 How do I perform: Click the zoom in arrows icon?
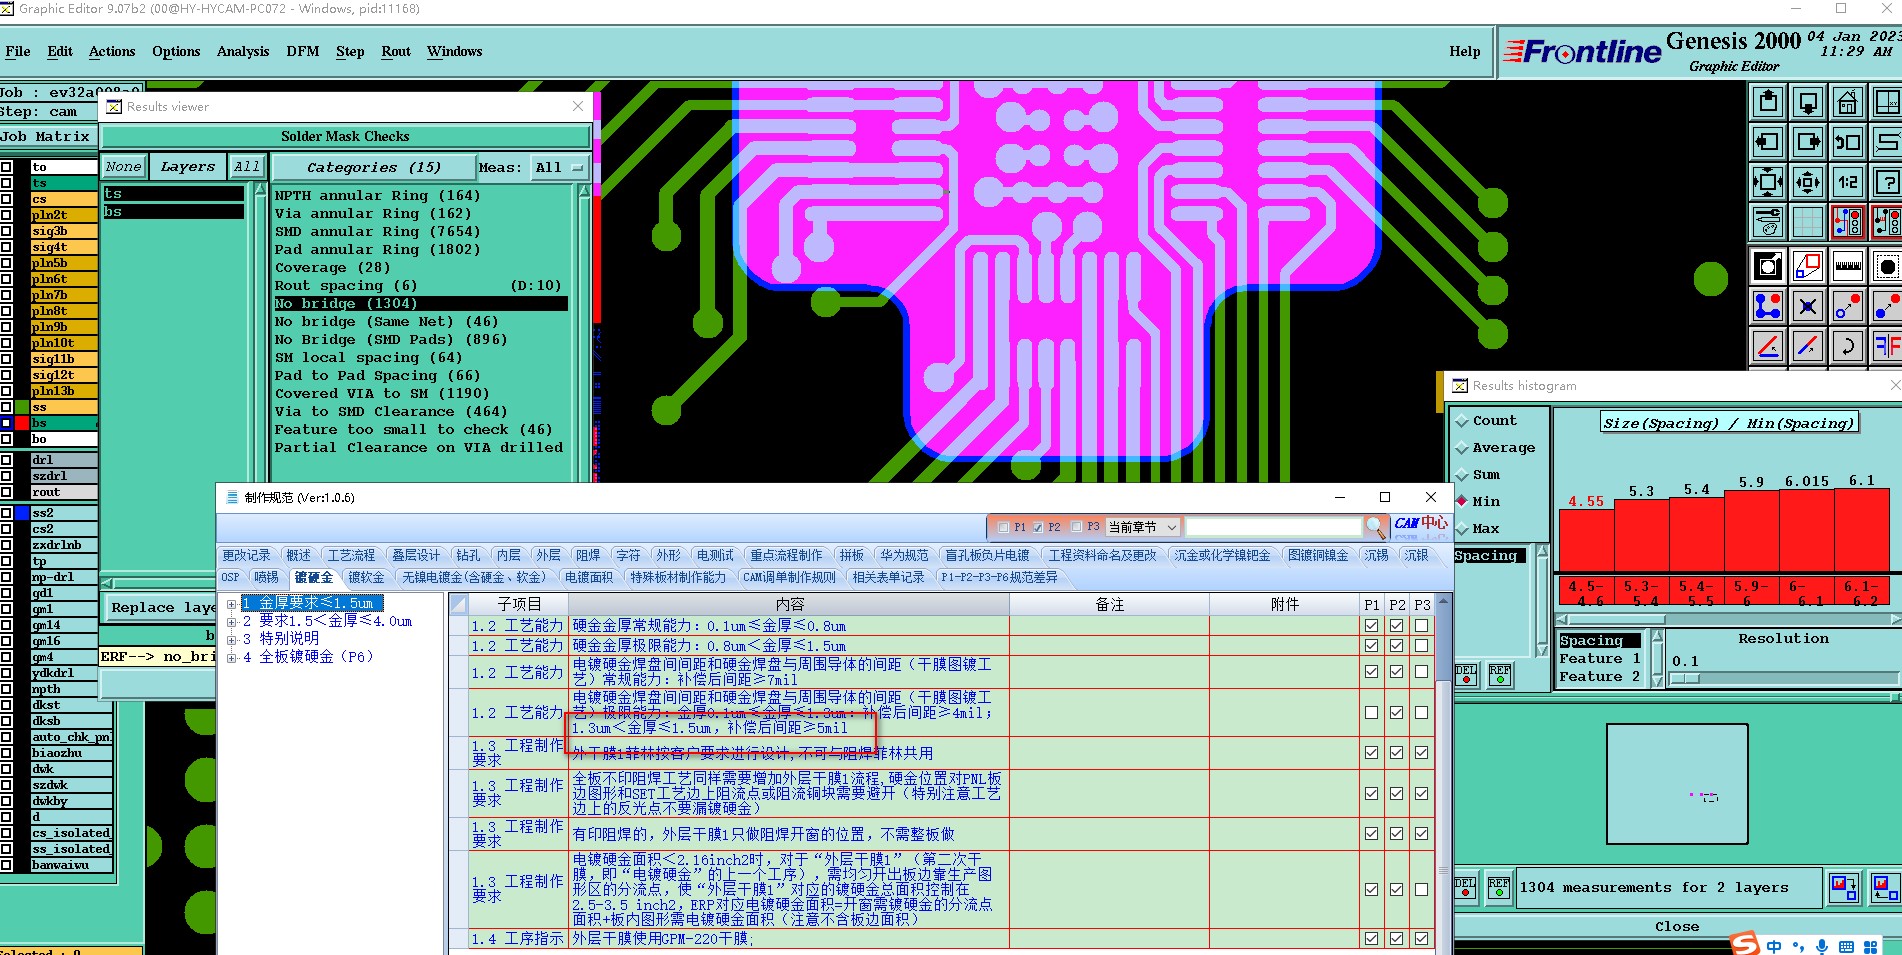[x=1768, y=182]
